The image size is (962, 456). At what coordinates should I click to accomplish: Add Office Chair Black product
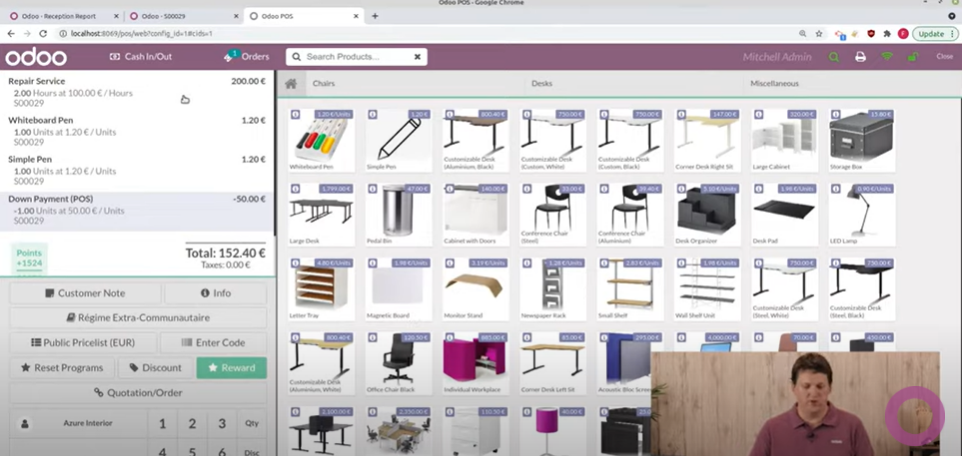[398, 363]
